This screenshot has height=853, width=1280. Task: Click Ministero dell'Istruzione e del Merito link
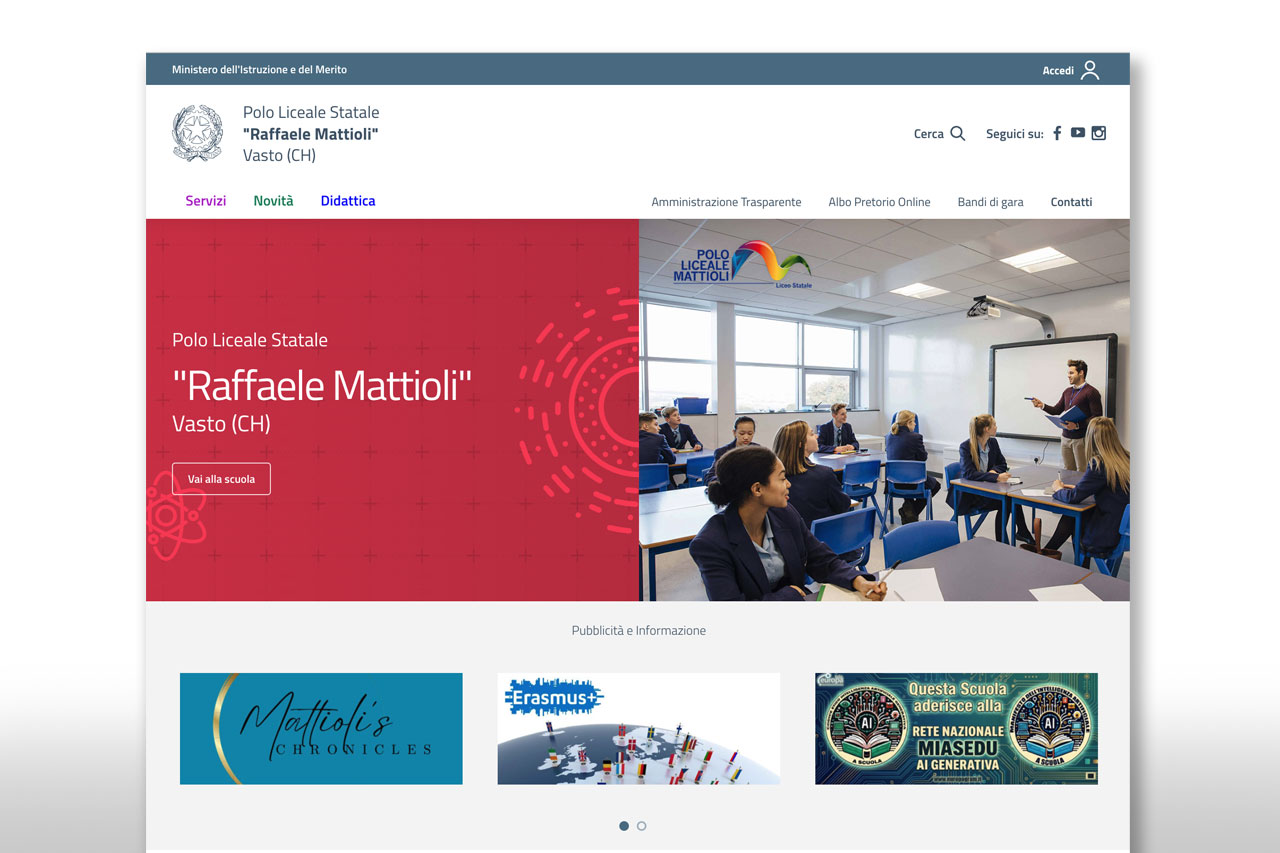click(x=259, y=70)
